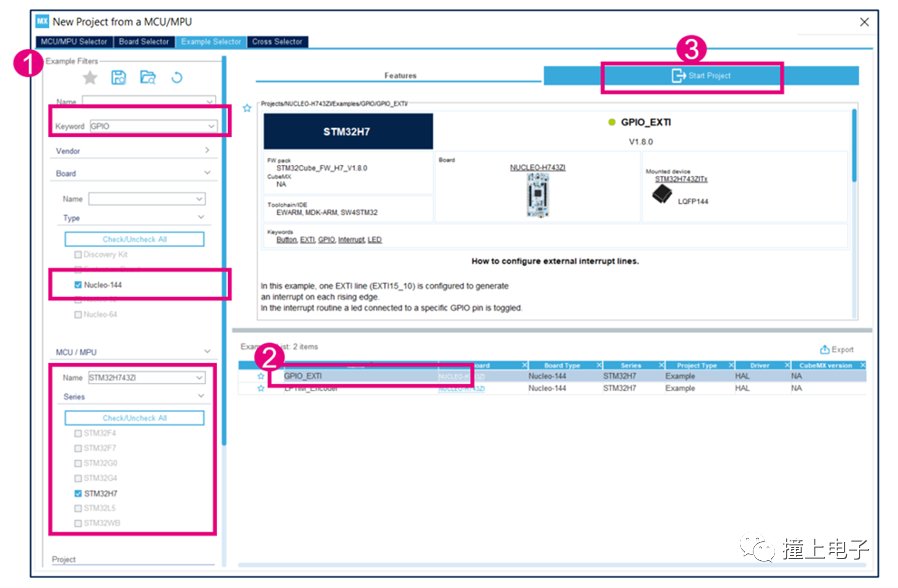The height and width of the screenshot is (588, 898).
Task: Check the STM32WB series filter
Action: [x=78, y=523]
